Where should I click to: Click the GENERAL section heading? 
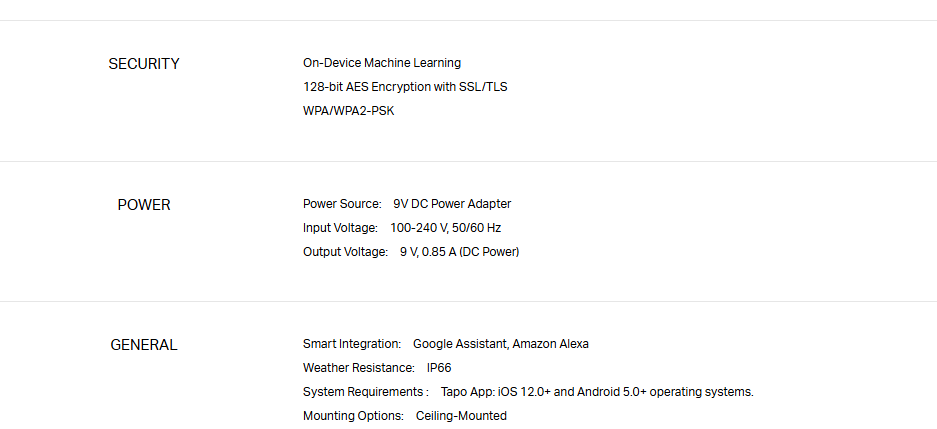[x=144, y=345]
